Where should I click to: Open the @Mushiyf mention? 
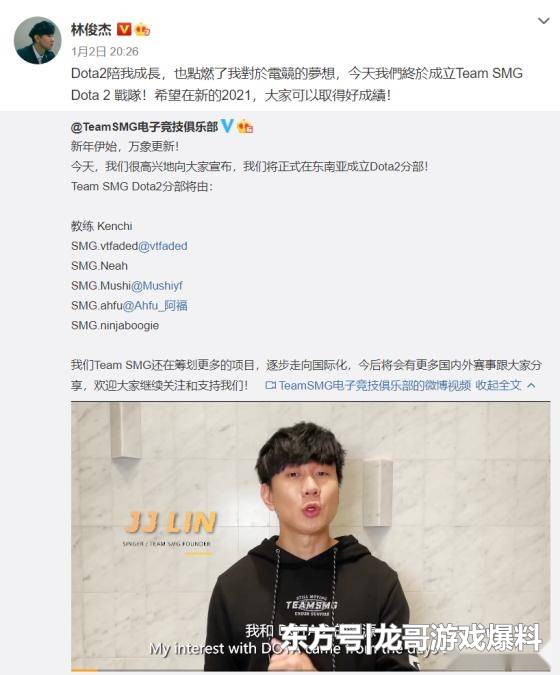(157, 285)
